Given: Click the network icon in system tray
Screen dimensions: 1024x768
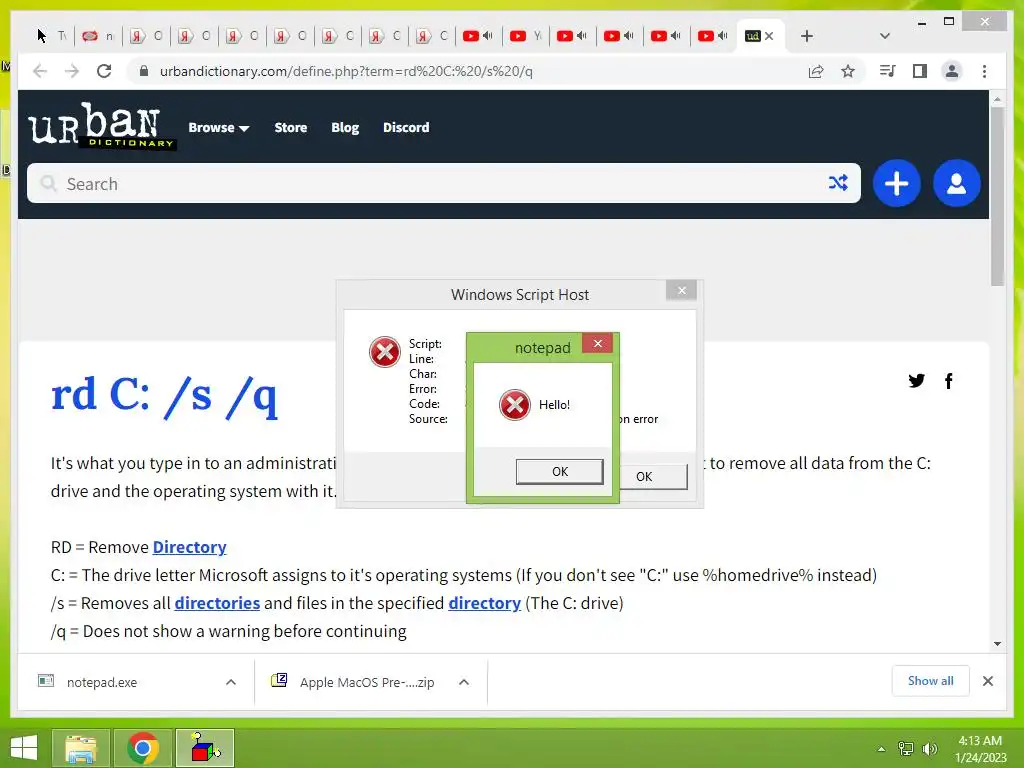Looking at the screenshot, I should click(x=906, y=748).
